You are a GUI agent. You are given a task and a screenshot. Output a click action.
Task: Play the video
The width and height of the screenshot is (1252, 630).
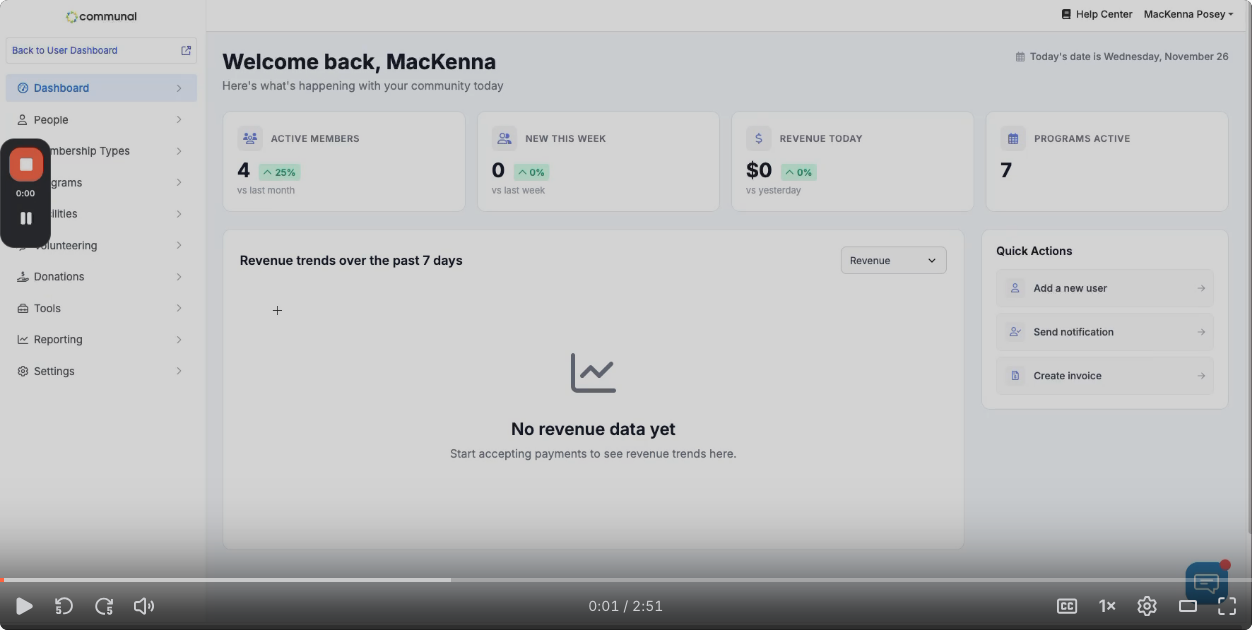tap(24, 606)
